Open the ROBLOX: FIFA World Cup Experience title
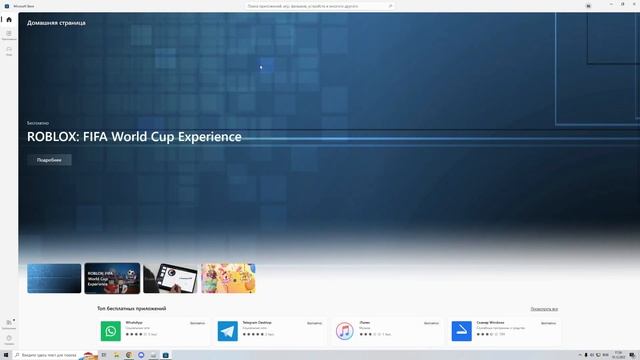This screenshot has height=360, width=640. coord(134,137)
